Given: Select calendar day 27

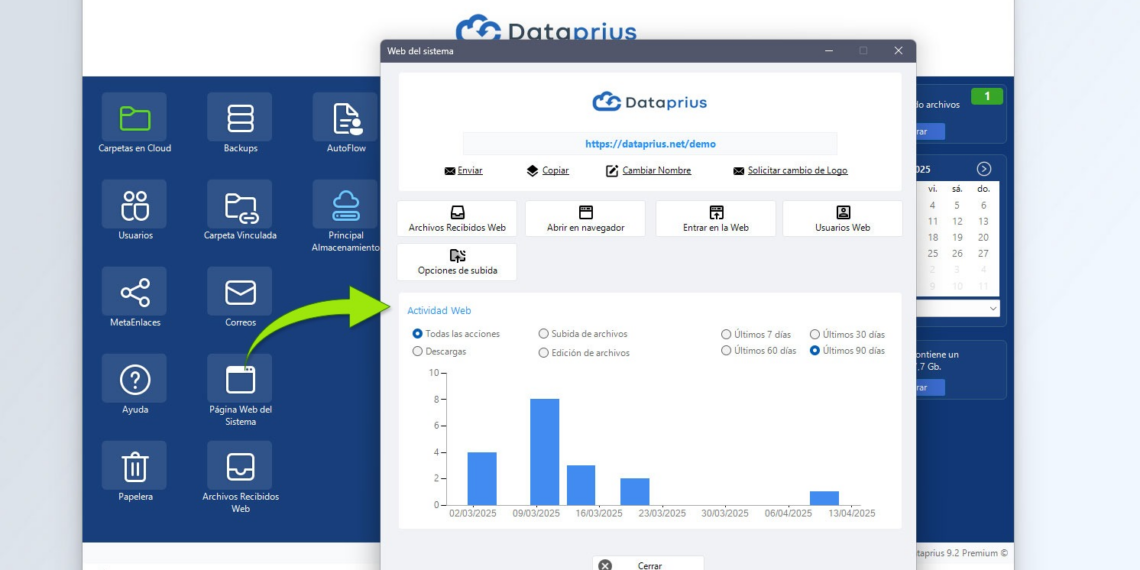Looking at the screenshot, I should pos(983,254).
